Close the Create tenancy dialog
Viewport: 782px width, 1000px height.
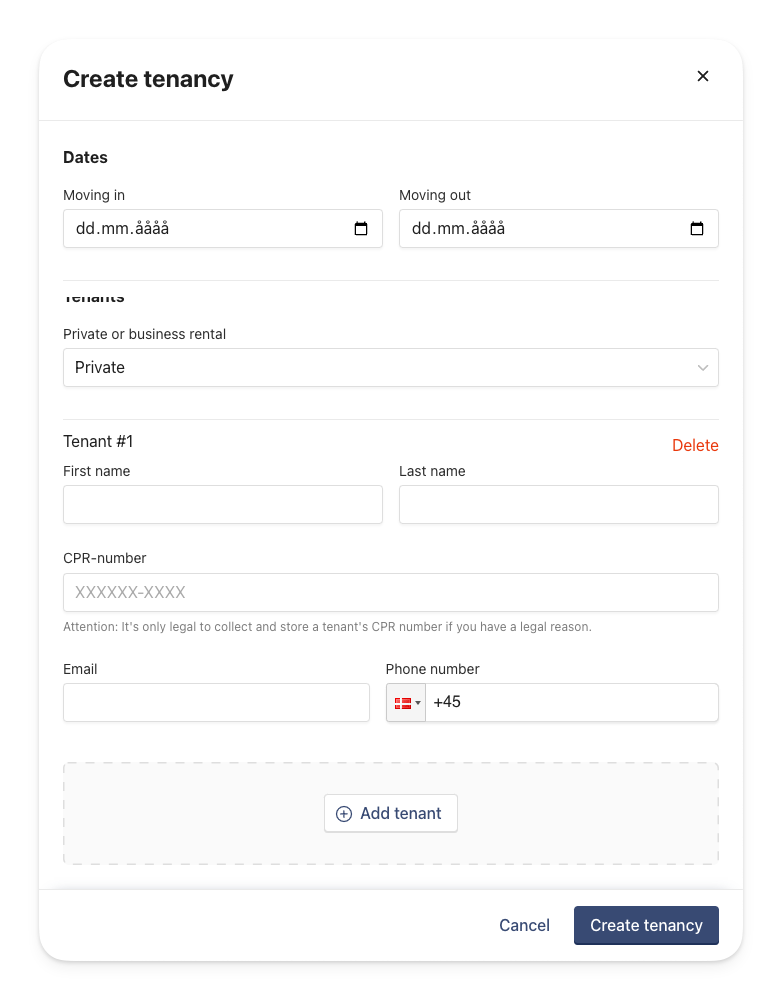[703, 76]
